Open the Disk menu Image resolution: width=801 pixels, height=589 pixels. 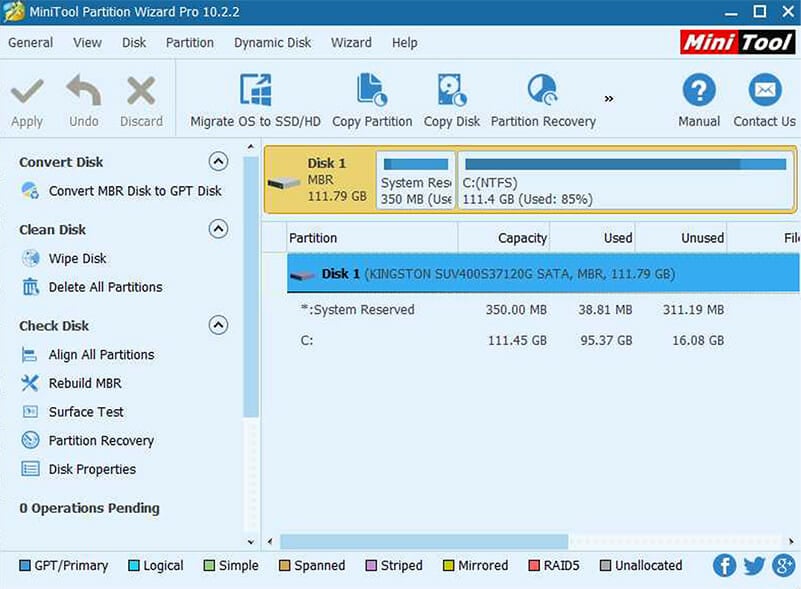click(x=134, y=42)
